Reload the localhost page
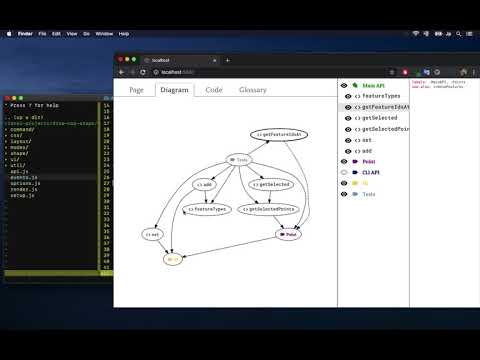 pyautogui.click(x=143, y=72)
